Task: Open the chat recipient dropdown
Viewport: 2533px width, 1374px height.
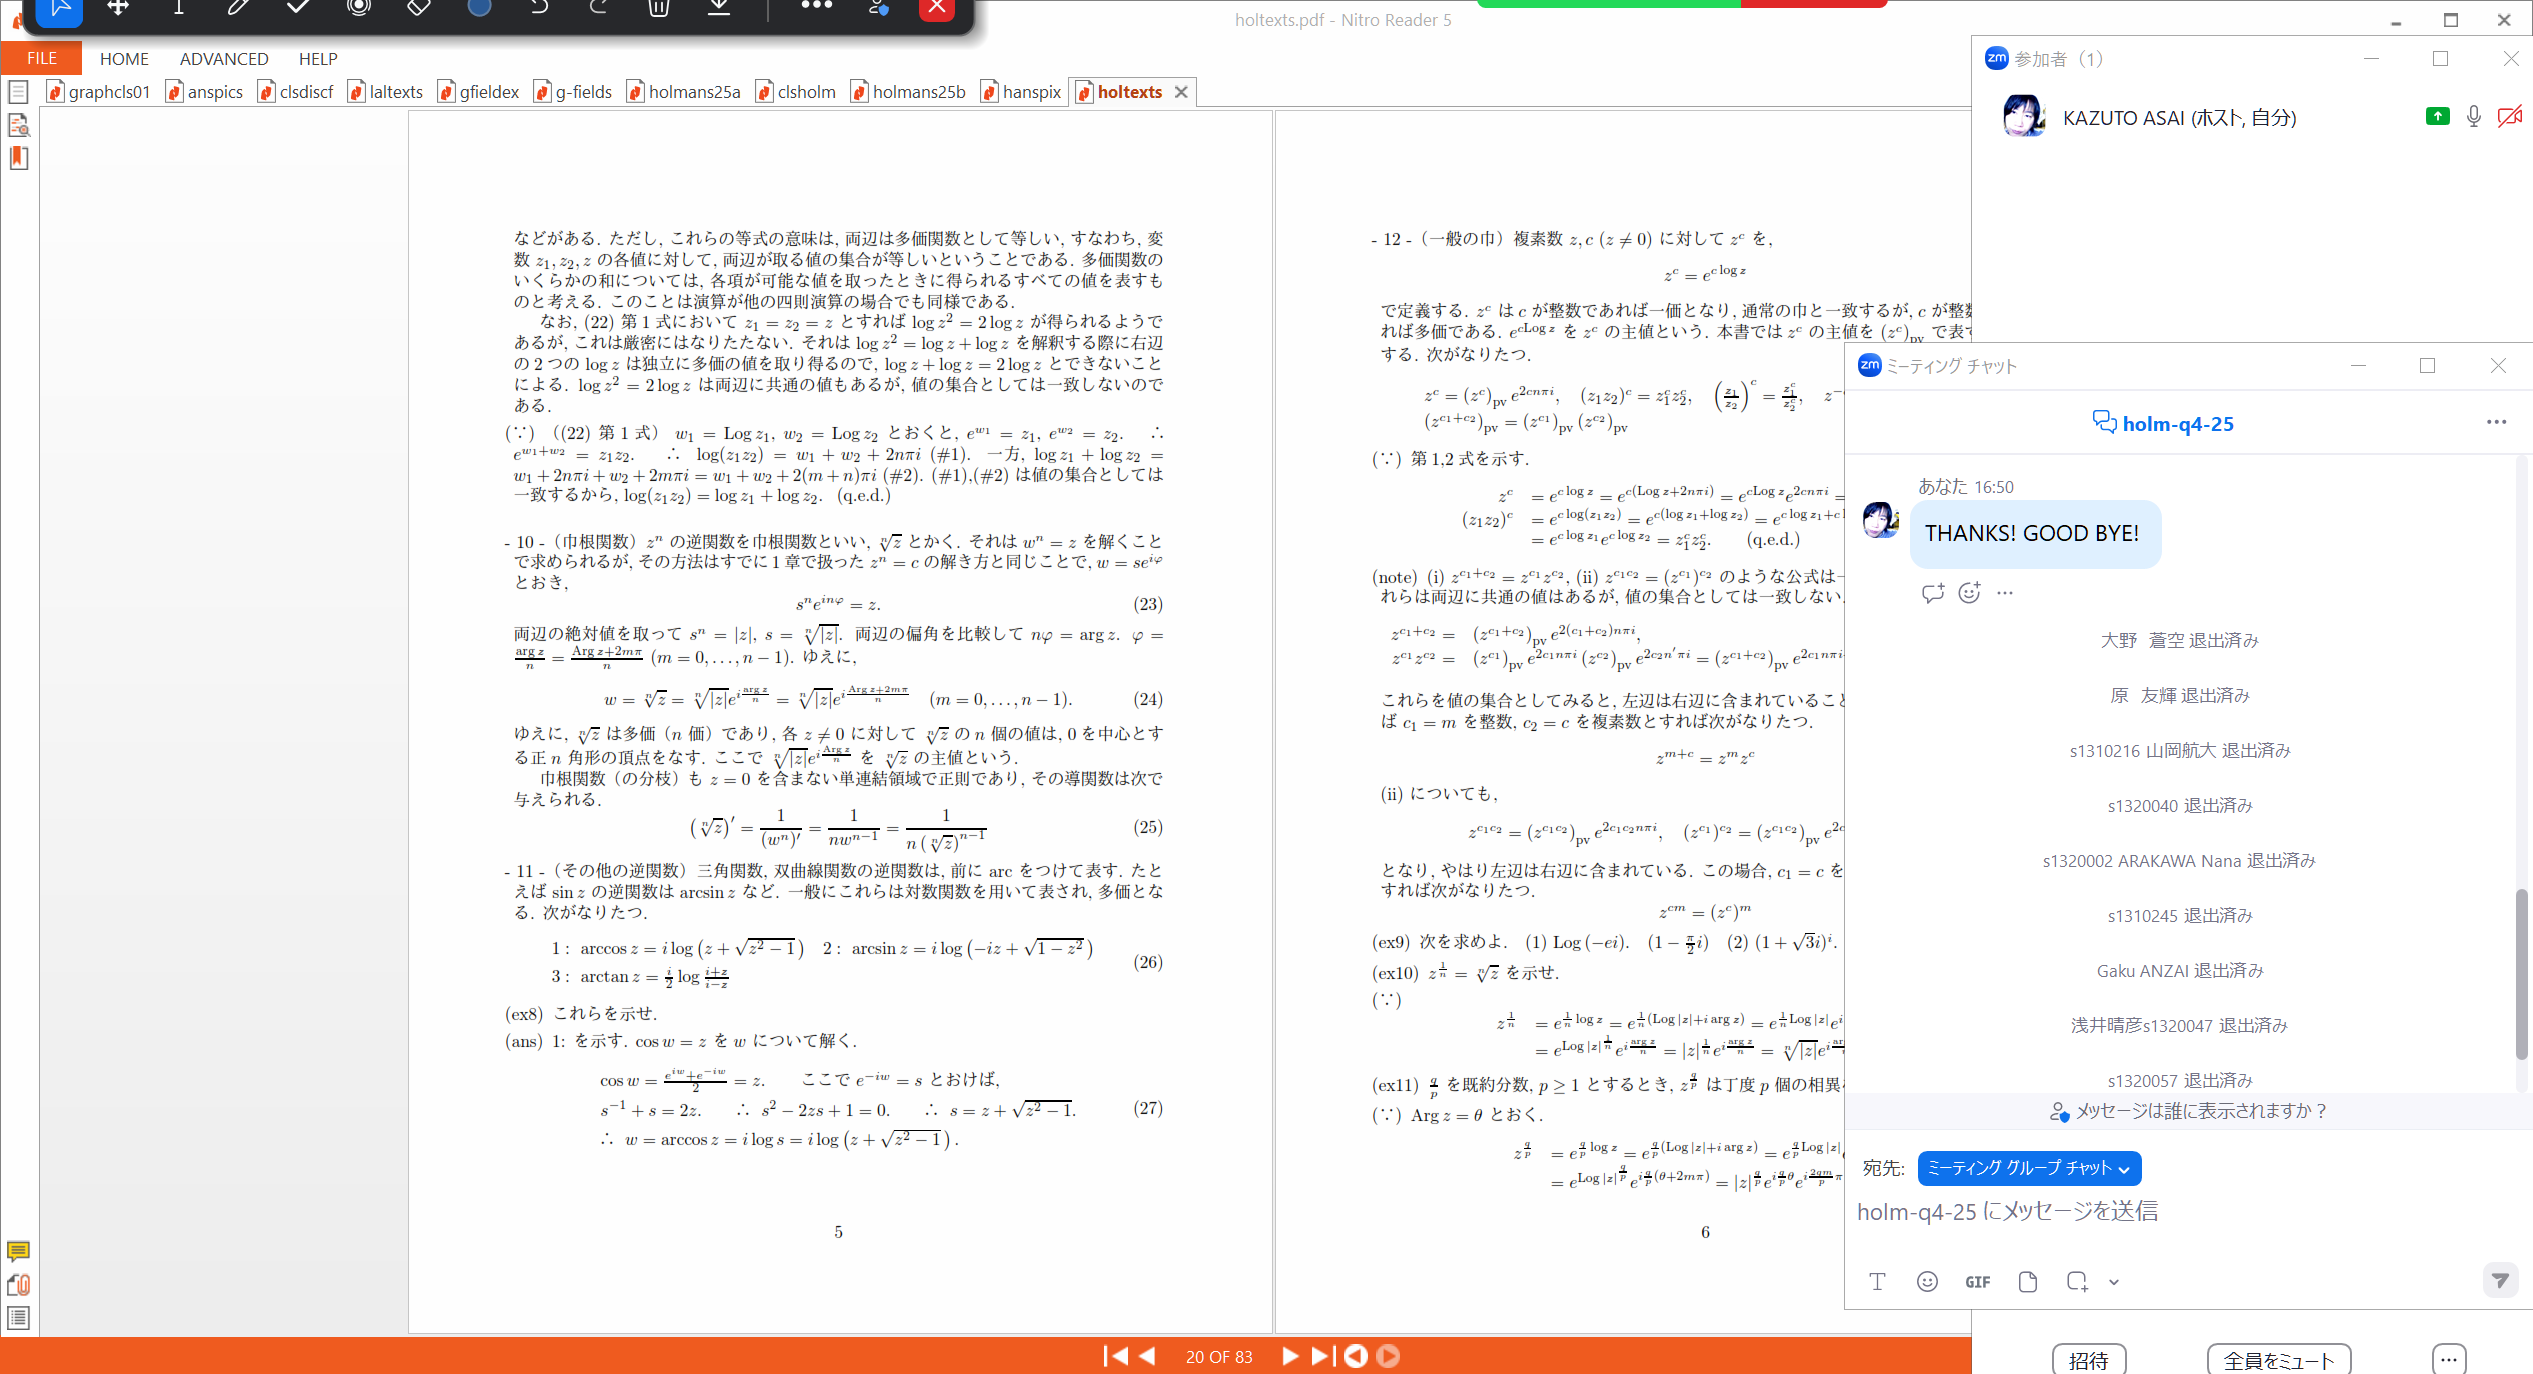Action: [x=2028, y=1168]
